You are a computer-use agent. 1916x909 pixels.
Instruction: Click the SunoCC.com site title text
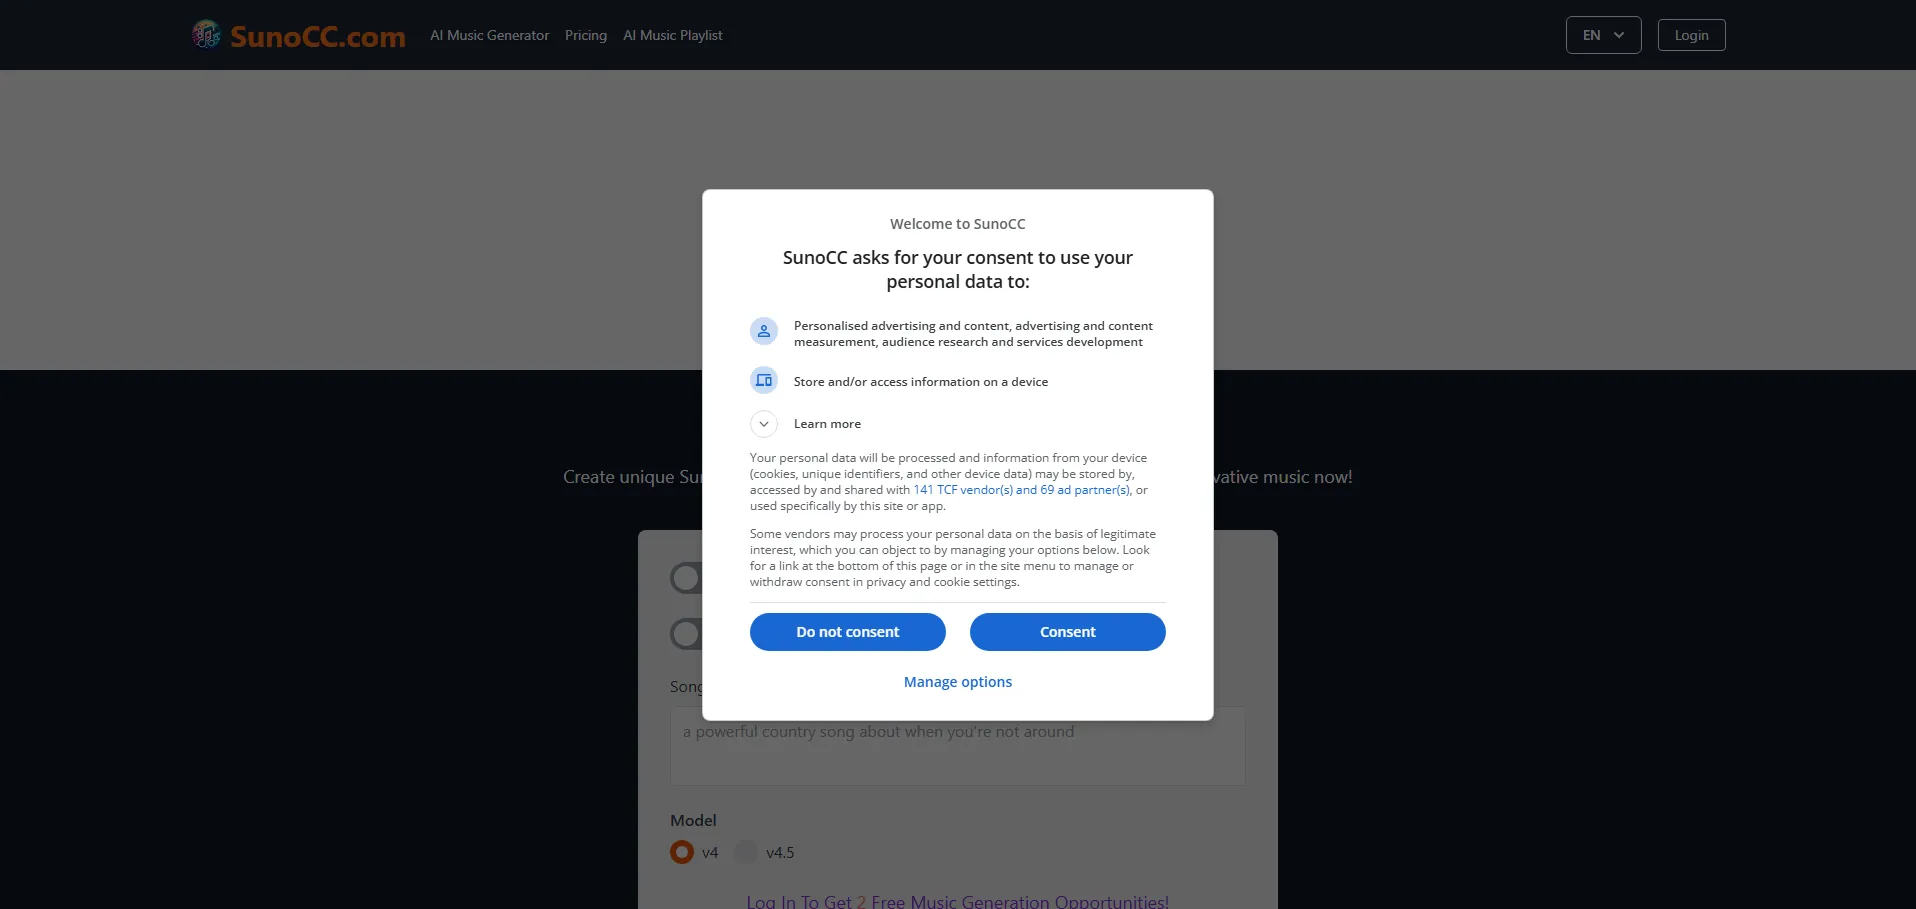click(x=318, y=37)
